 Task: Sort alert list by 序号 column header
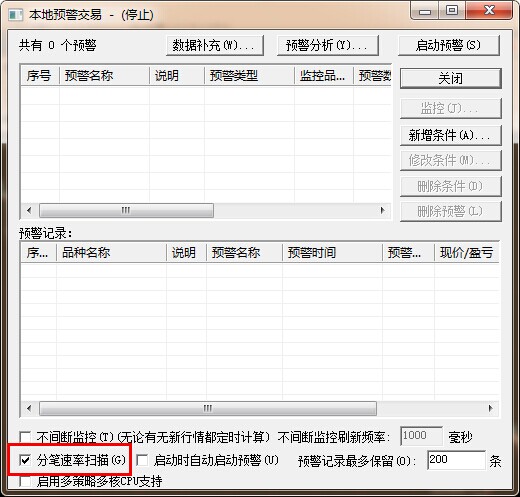click(x=40, y=76)
